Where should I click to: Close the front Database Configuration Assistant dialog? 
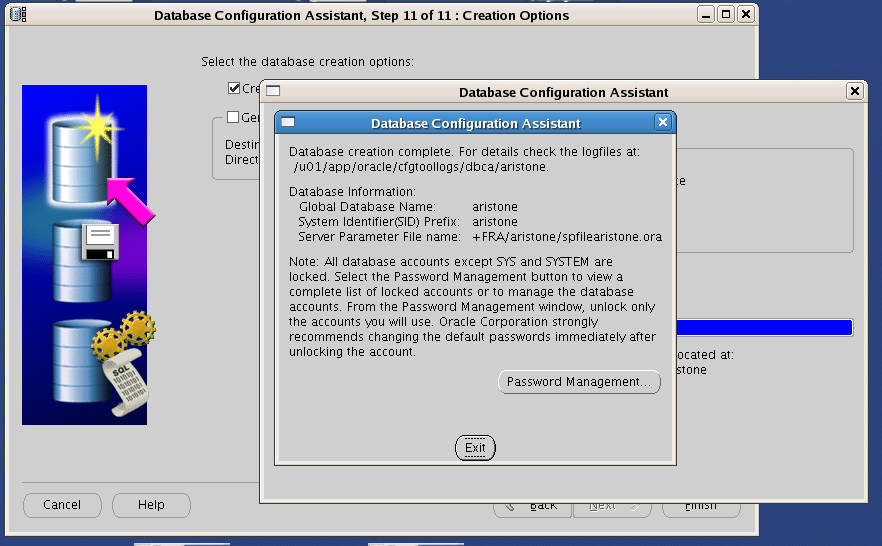tap(663, 122)
